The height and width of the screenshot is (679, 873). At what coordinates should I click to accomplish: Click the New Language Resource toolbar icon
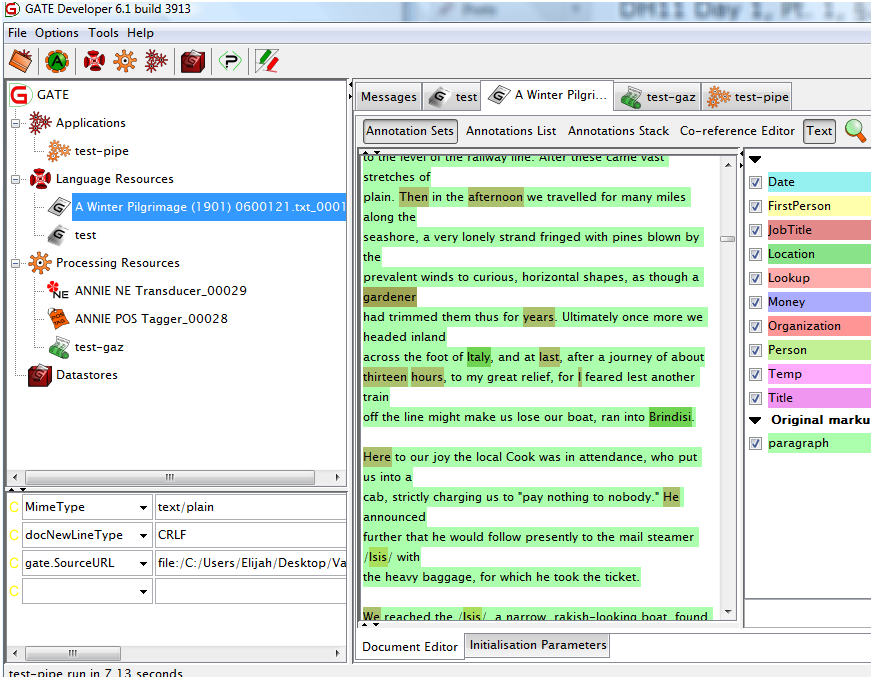pos(94,61)
